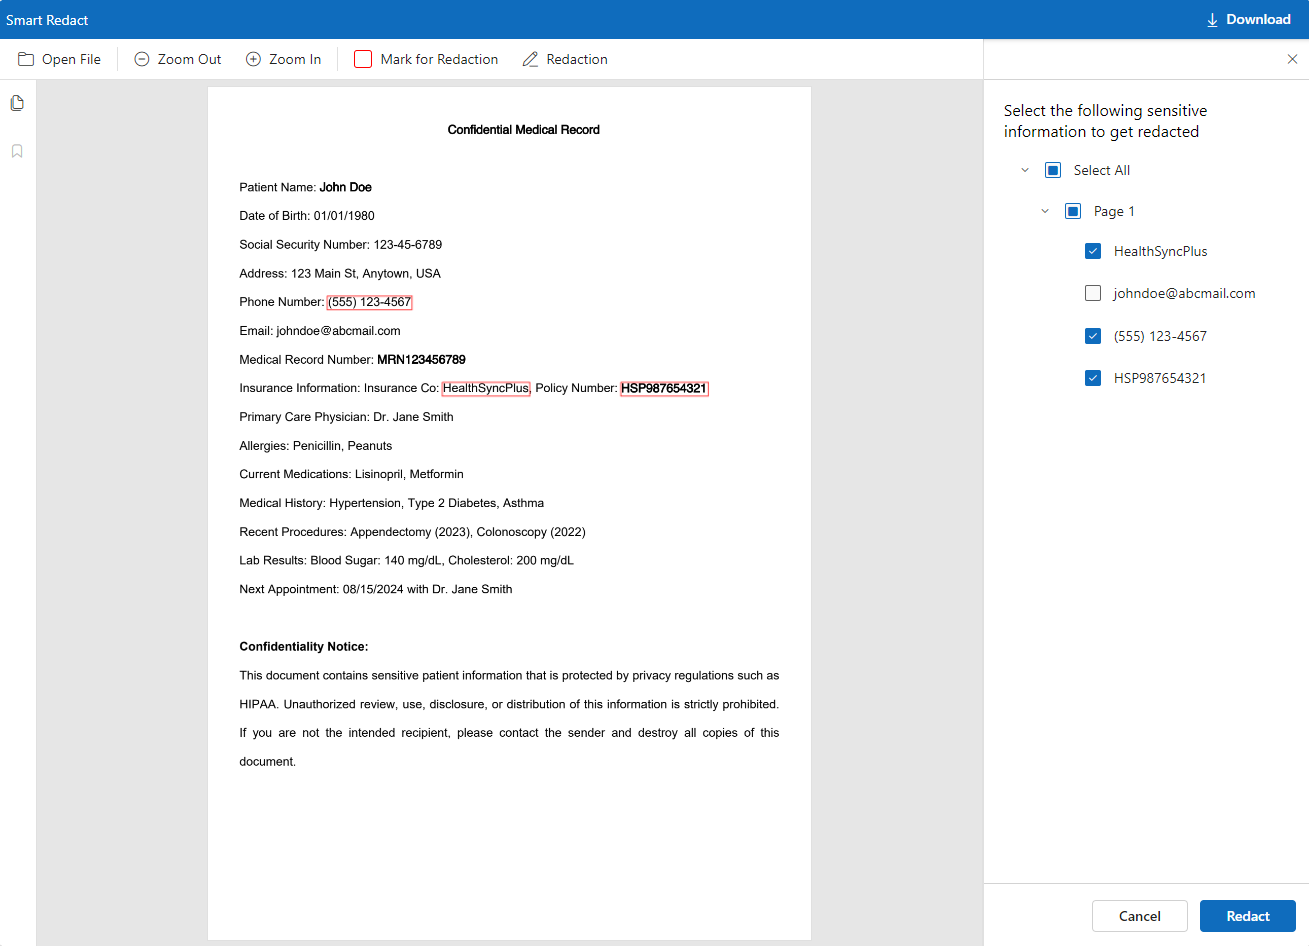Toggle the Select All checkbox
Screen dimensions: 1309x946
point(1053,170)
